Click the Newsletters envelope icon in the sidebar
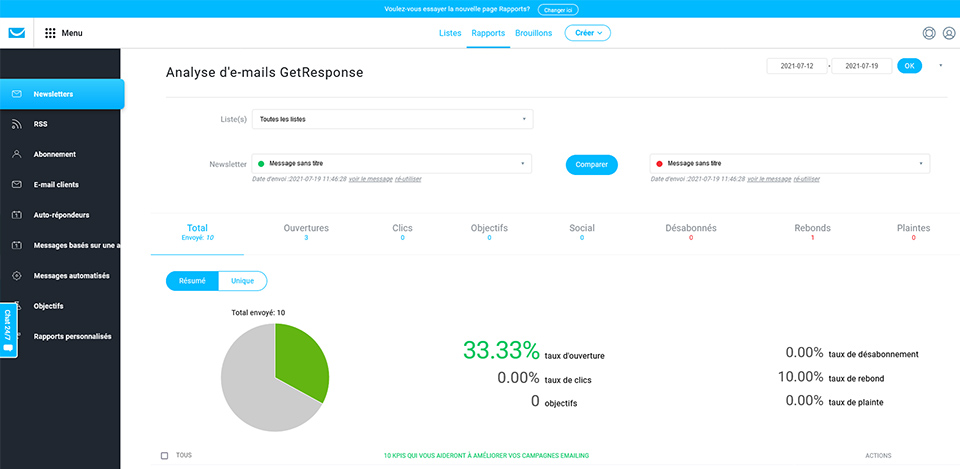The image size is (960, 469). 17,94
